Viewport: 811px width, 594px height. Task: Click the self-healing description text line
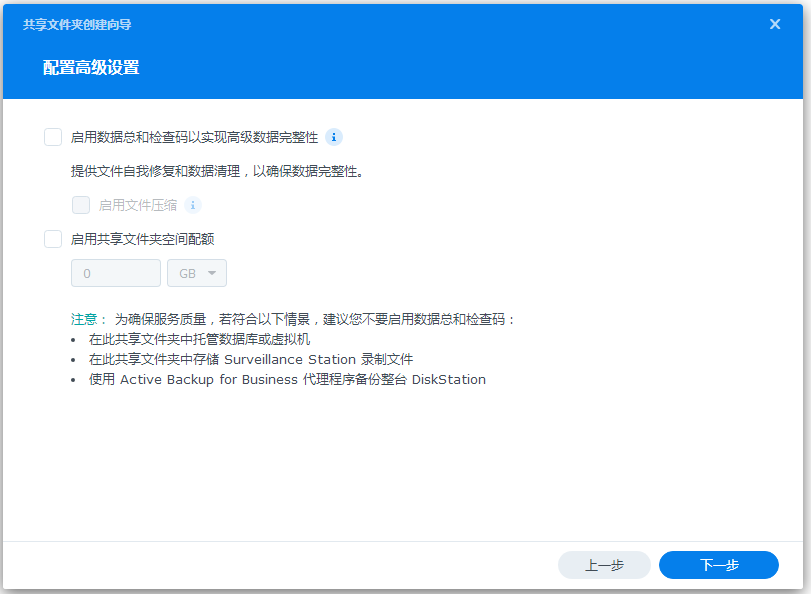pos(216,171)
